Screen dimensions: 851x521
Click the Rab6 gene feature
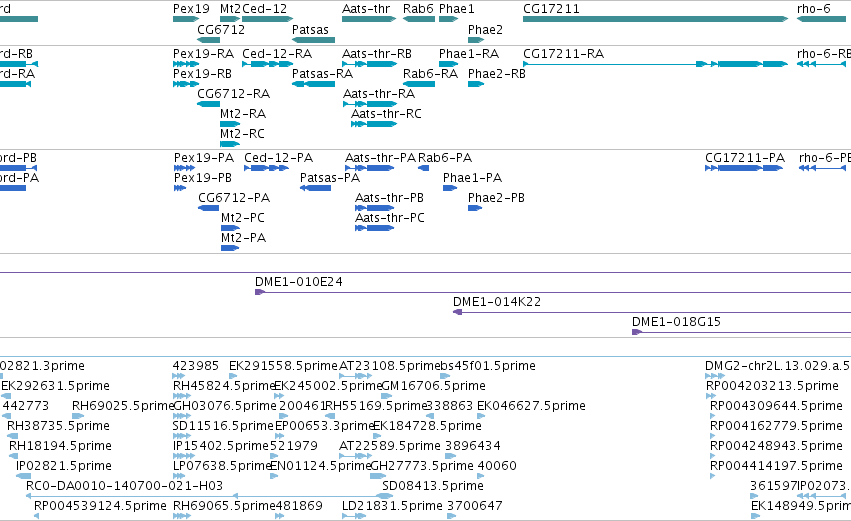[x=419, y=19]
